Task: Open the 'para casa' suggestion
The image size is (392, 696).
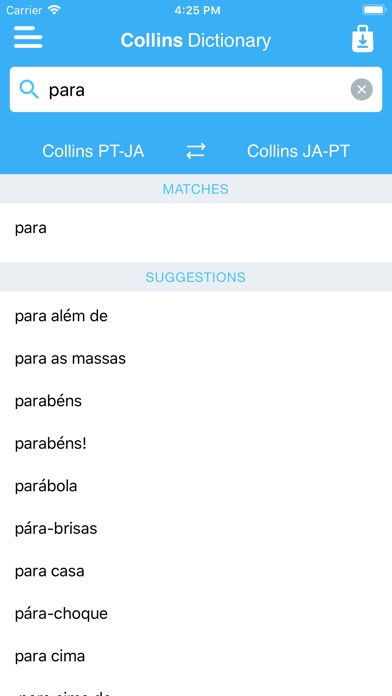Action: point(196,571)
